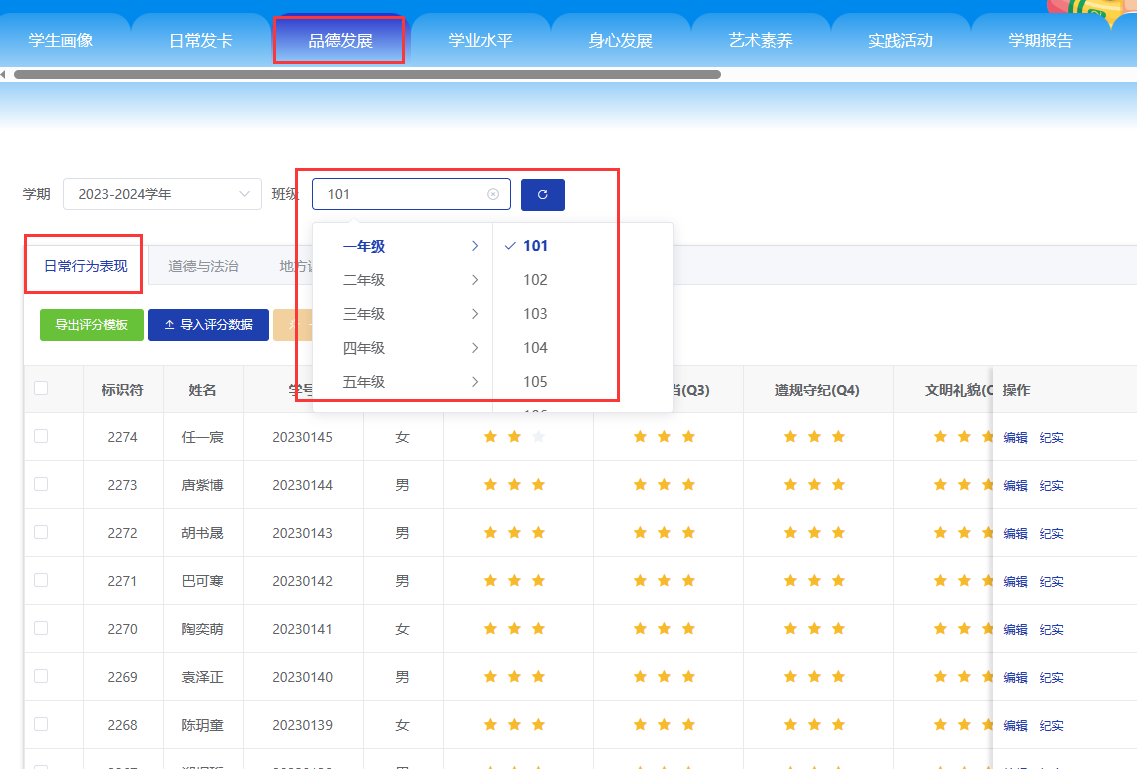Click 编辑 link for 袁泽正
Screen dimensions: 1137x769
tap(1015, 677)
